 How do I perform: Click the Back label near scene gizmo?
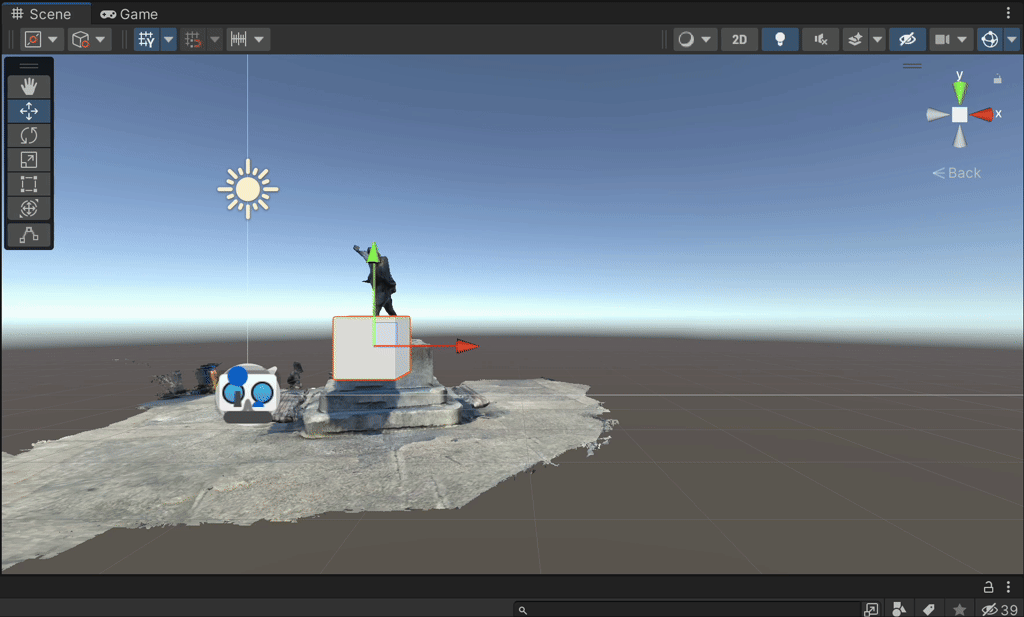[x=956, y=172]
